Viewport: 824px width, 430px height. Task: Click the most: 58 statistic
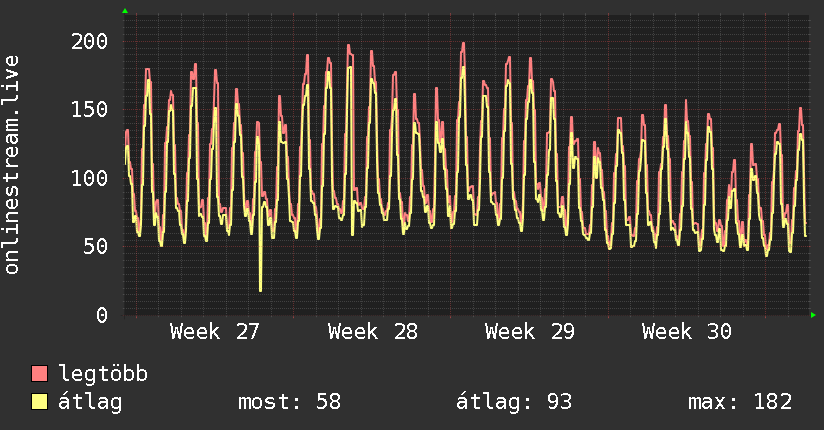point(290,402)
